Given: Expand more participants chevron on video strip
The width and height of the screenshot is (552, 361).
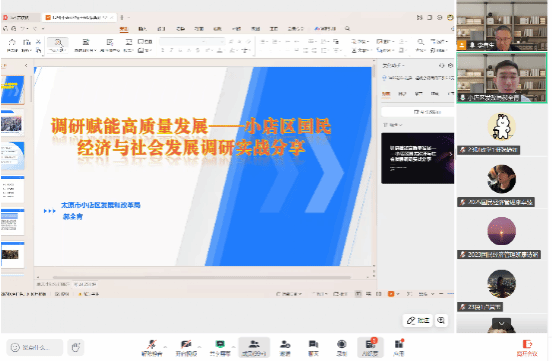Looking at the screenshot, I should pos(502,323).
